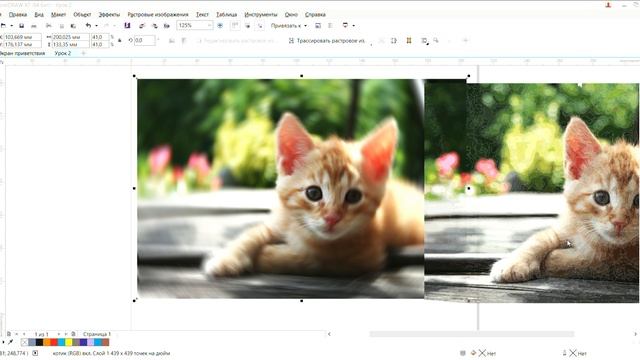Click the Import icon in toolbar
Viewport: 640px width, 360px height.
click(142, 26)
